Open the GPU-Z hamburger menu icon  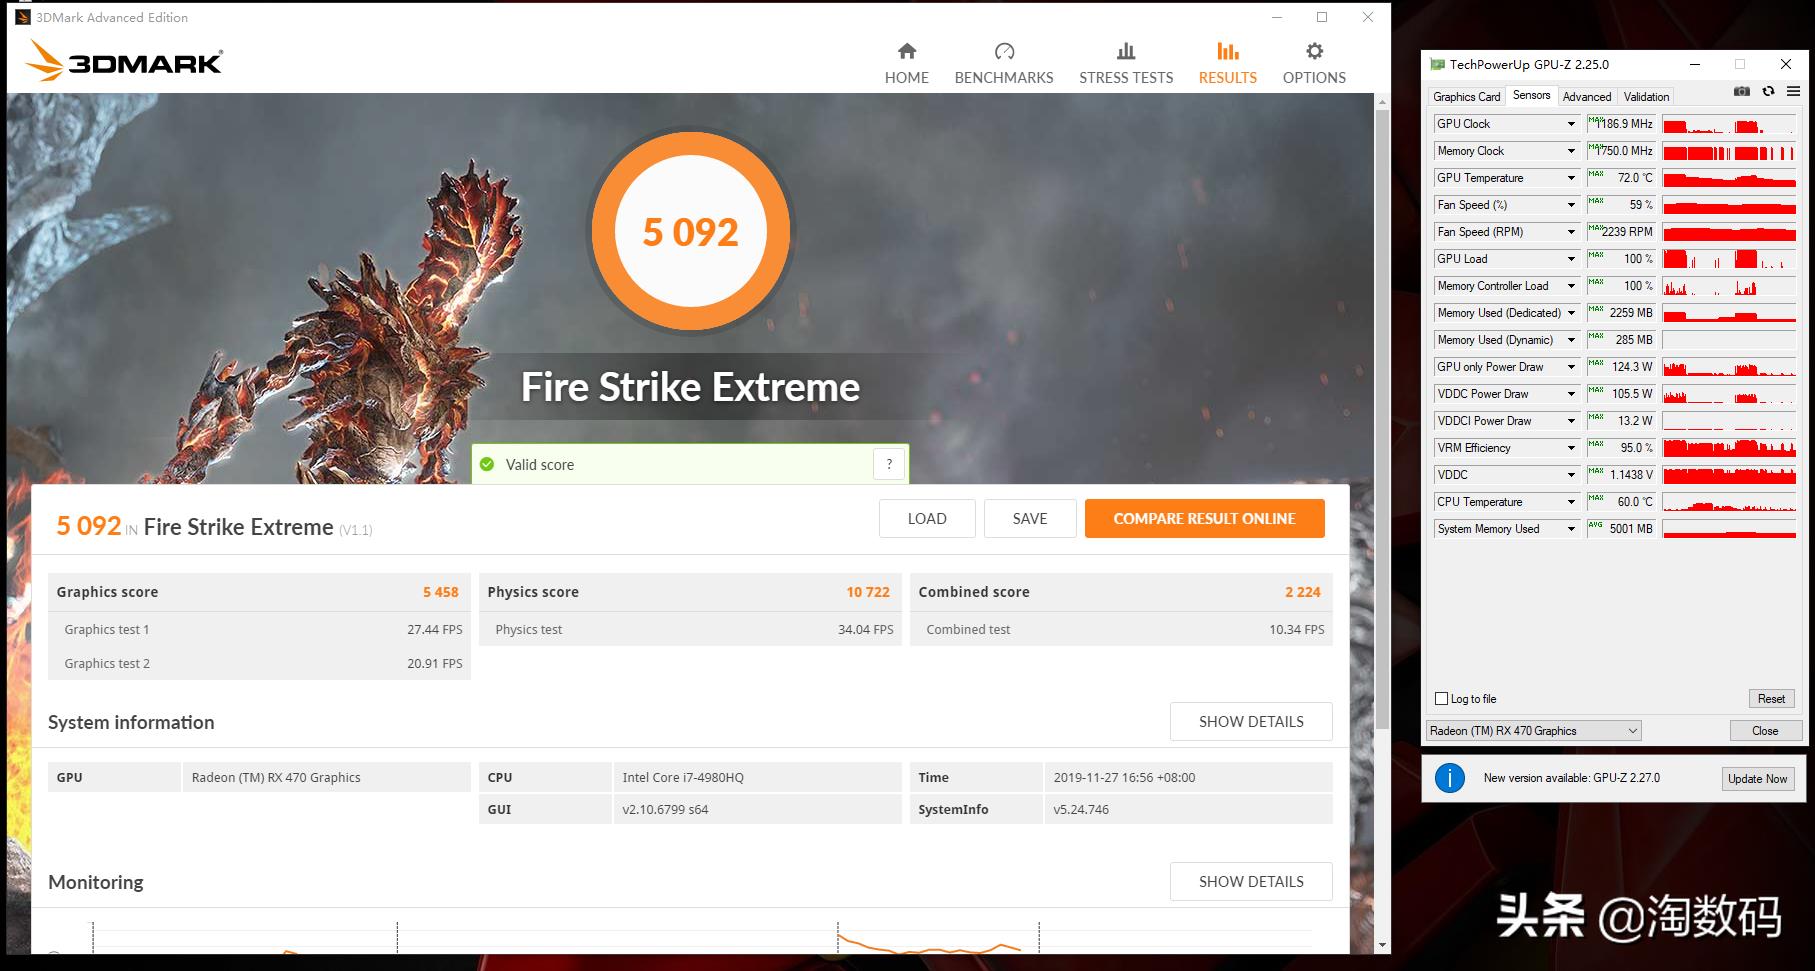(1793, 91)
